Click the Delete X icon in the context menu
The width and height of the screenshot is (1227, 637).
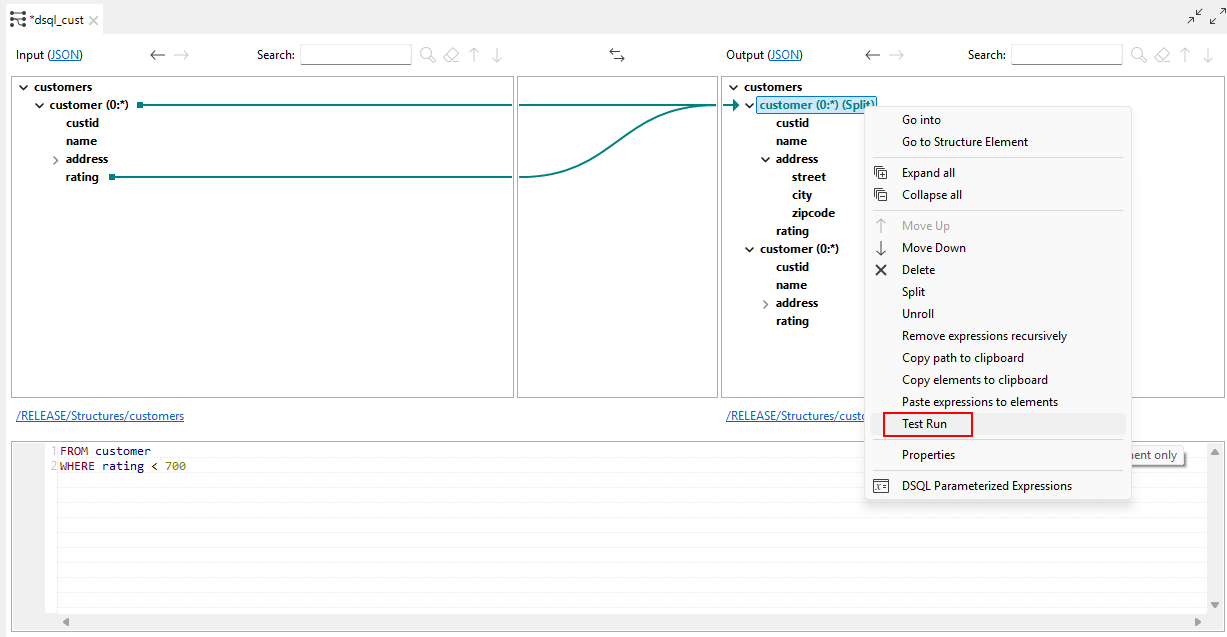point(881,269)
